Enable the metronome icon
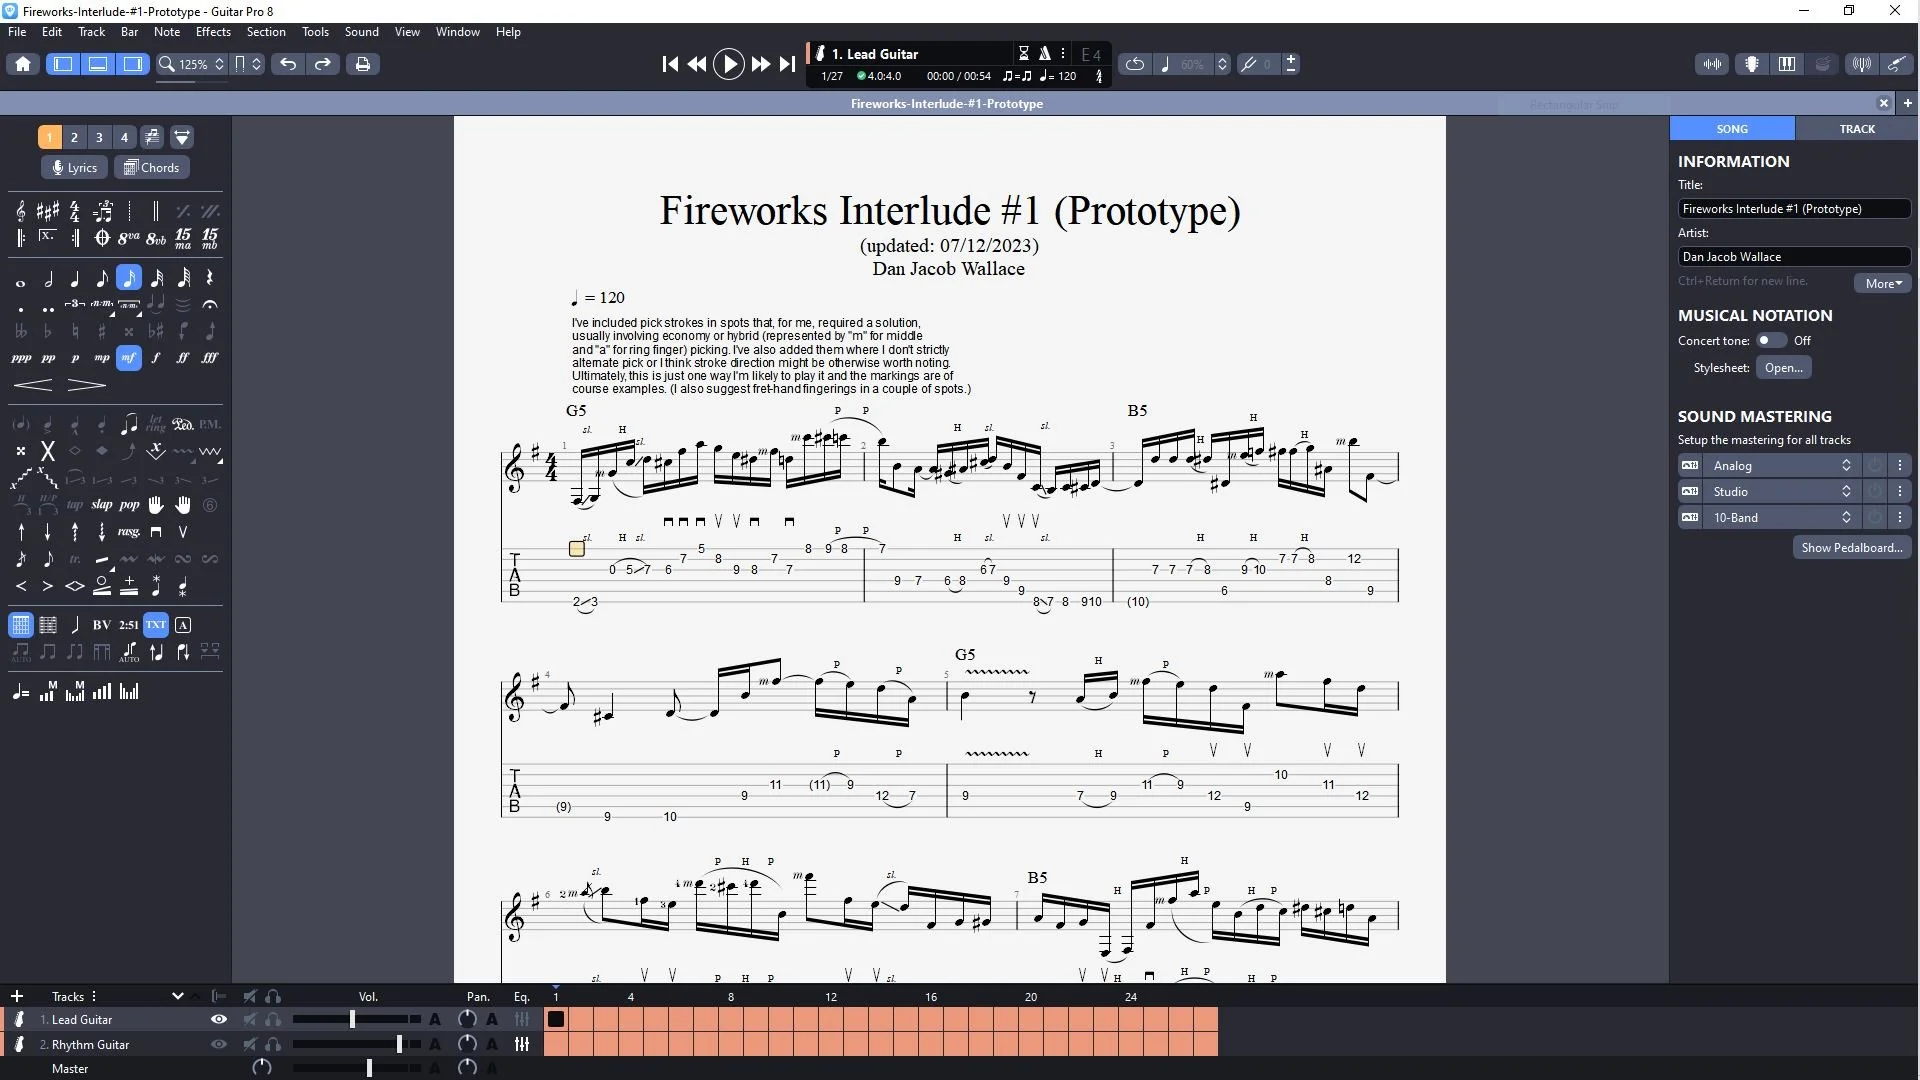 coord(1044,54)
